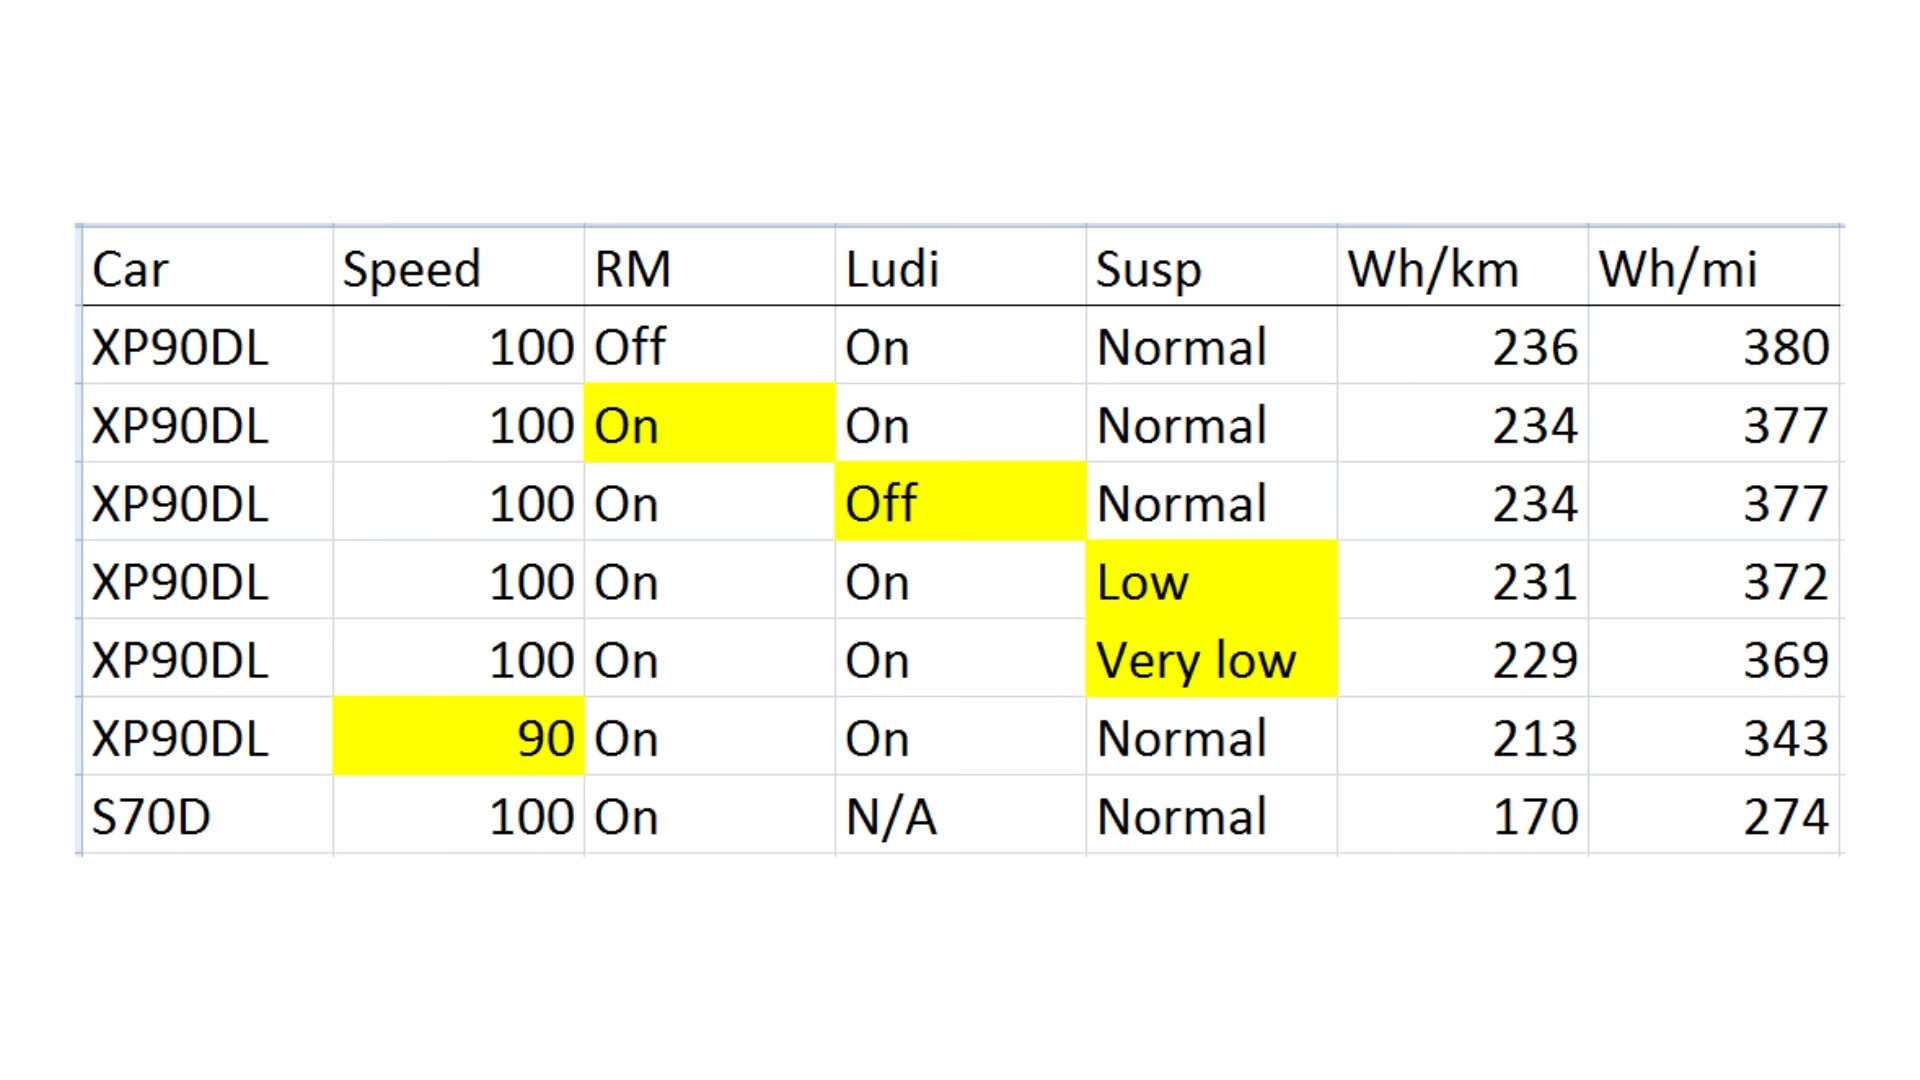Click the 274 Wh/mi value cell
1920x1080 pixels.
(x=1713, y=814)
